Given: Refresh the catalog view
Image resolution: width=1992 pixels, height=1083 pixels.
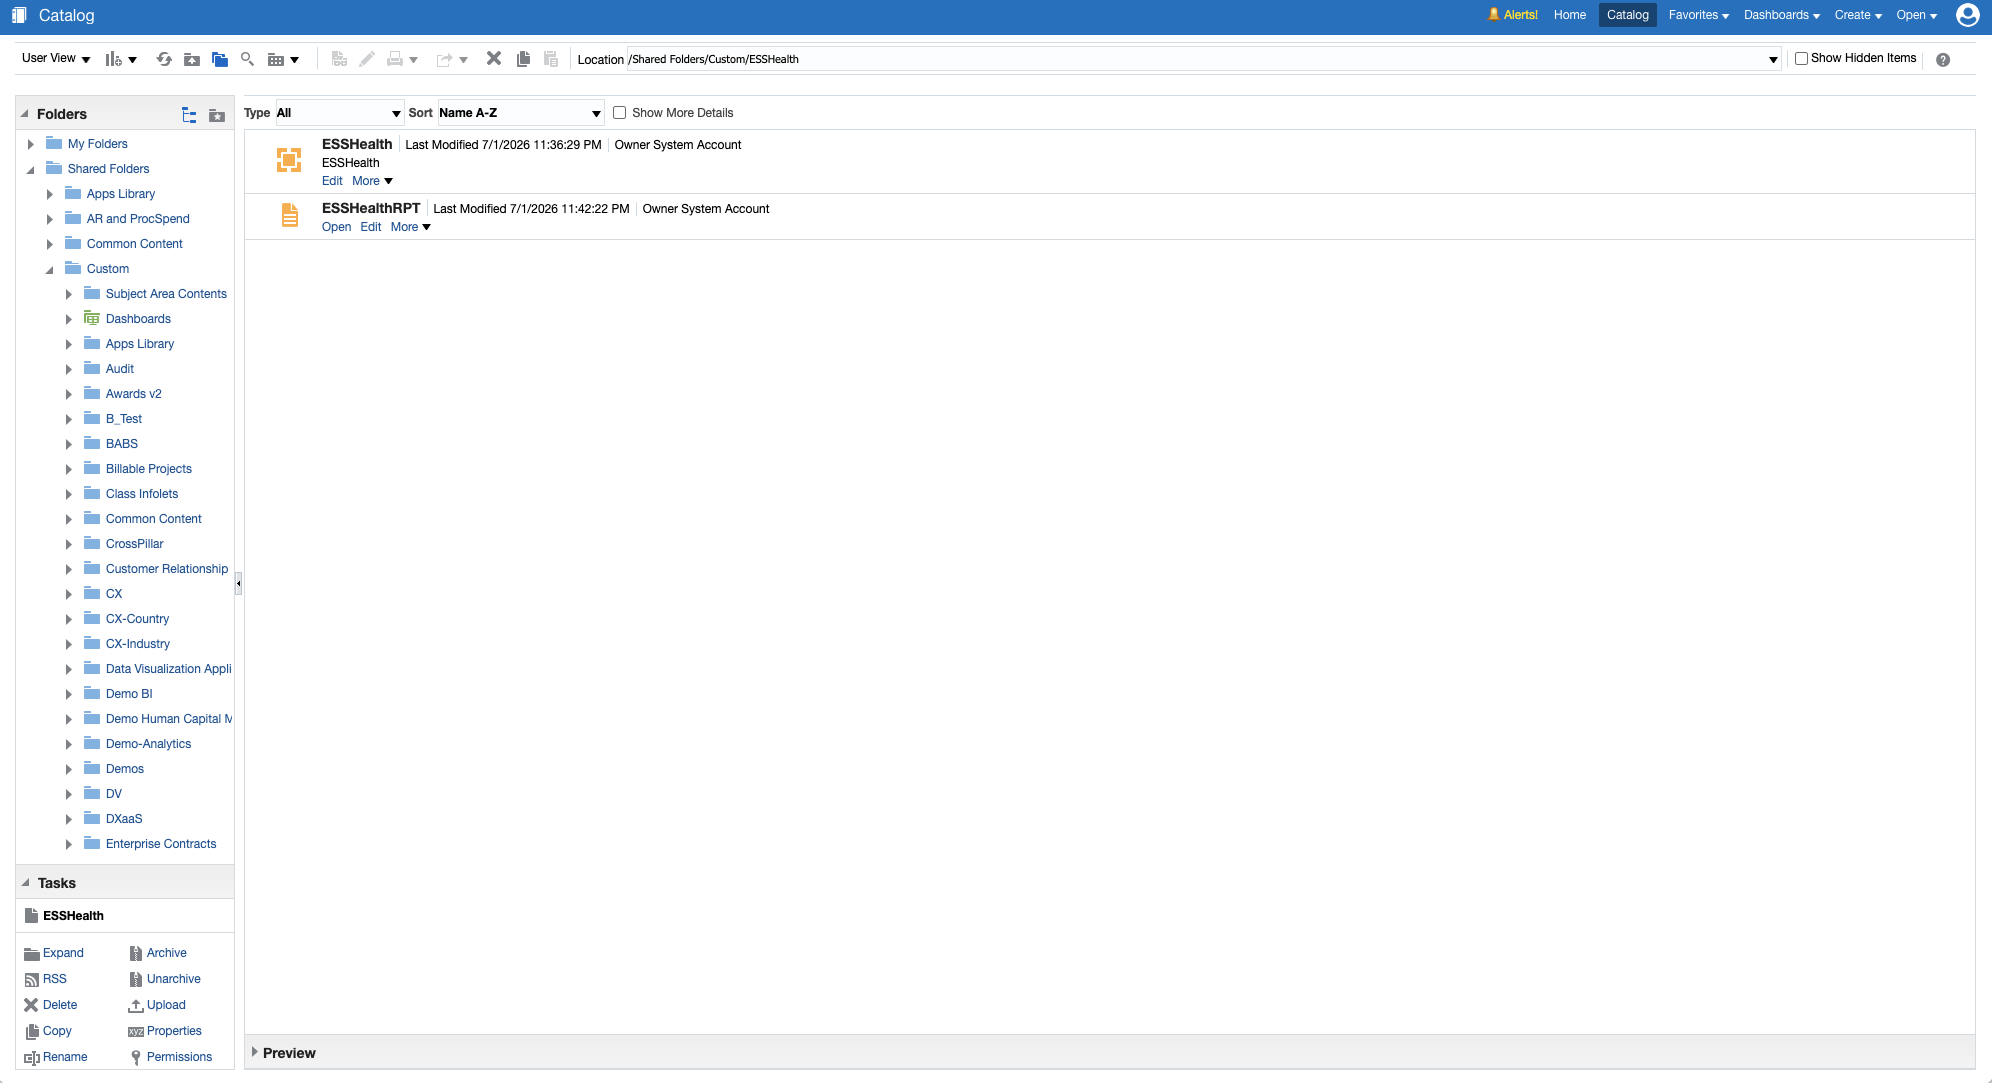Looking at the screenshot, I should 164,59.
